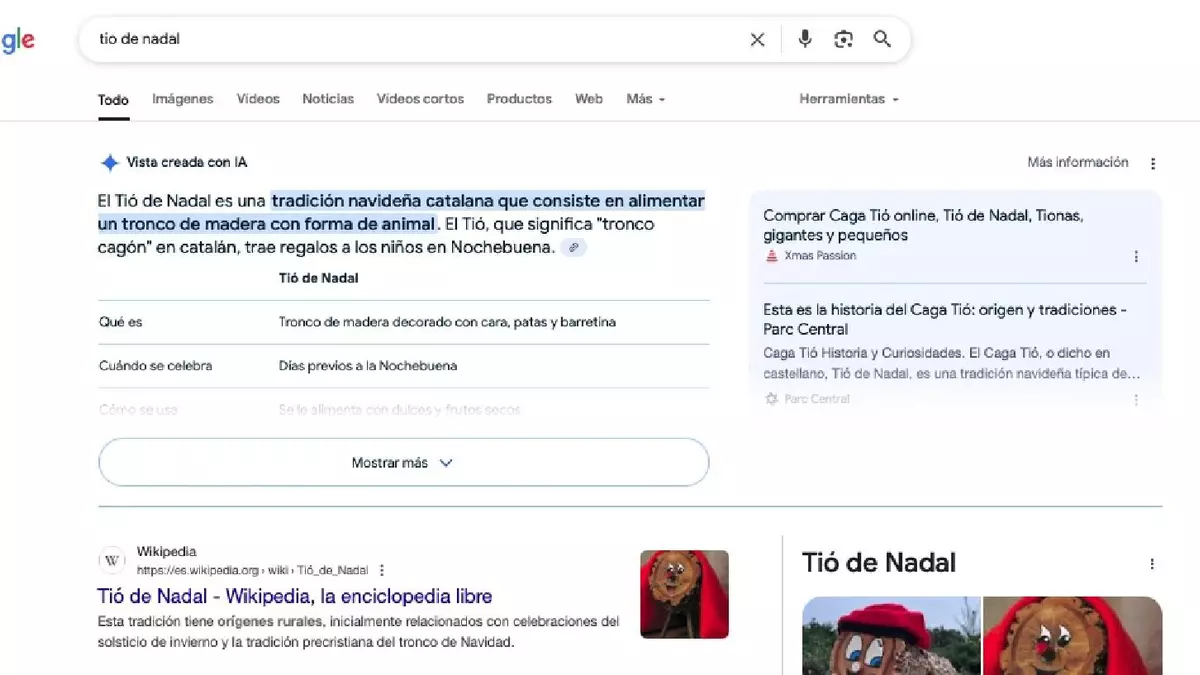
Task: Click the source link chip after Nochebuena
Action: click(x=573, y=247)
